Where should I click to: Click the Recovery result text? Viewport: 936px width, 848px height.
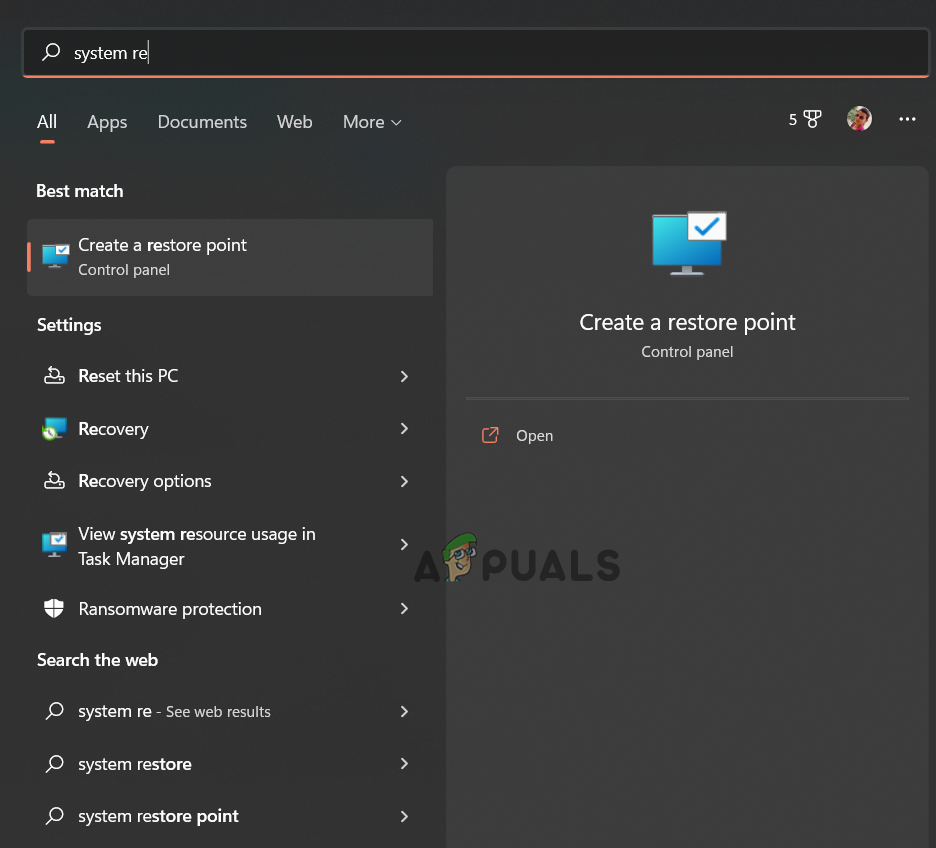113,429
